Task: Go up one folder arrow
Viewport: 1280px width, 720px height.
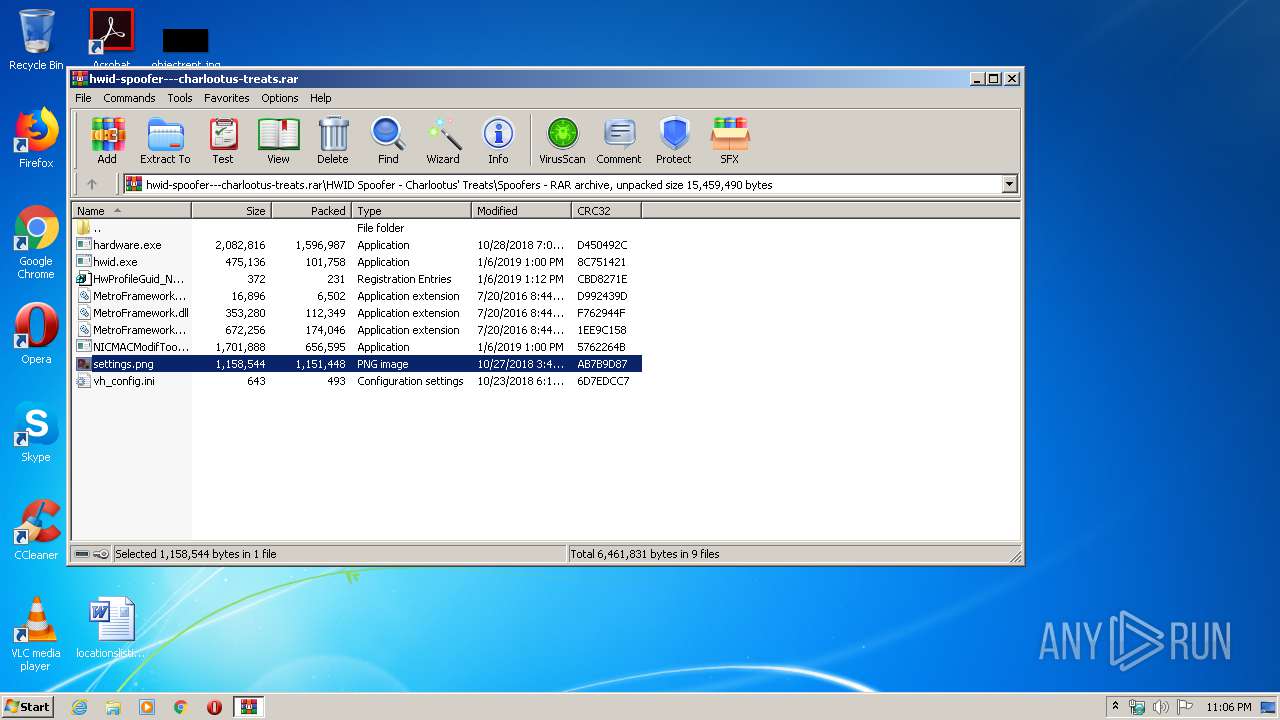Action: [x=92, y=184]
